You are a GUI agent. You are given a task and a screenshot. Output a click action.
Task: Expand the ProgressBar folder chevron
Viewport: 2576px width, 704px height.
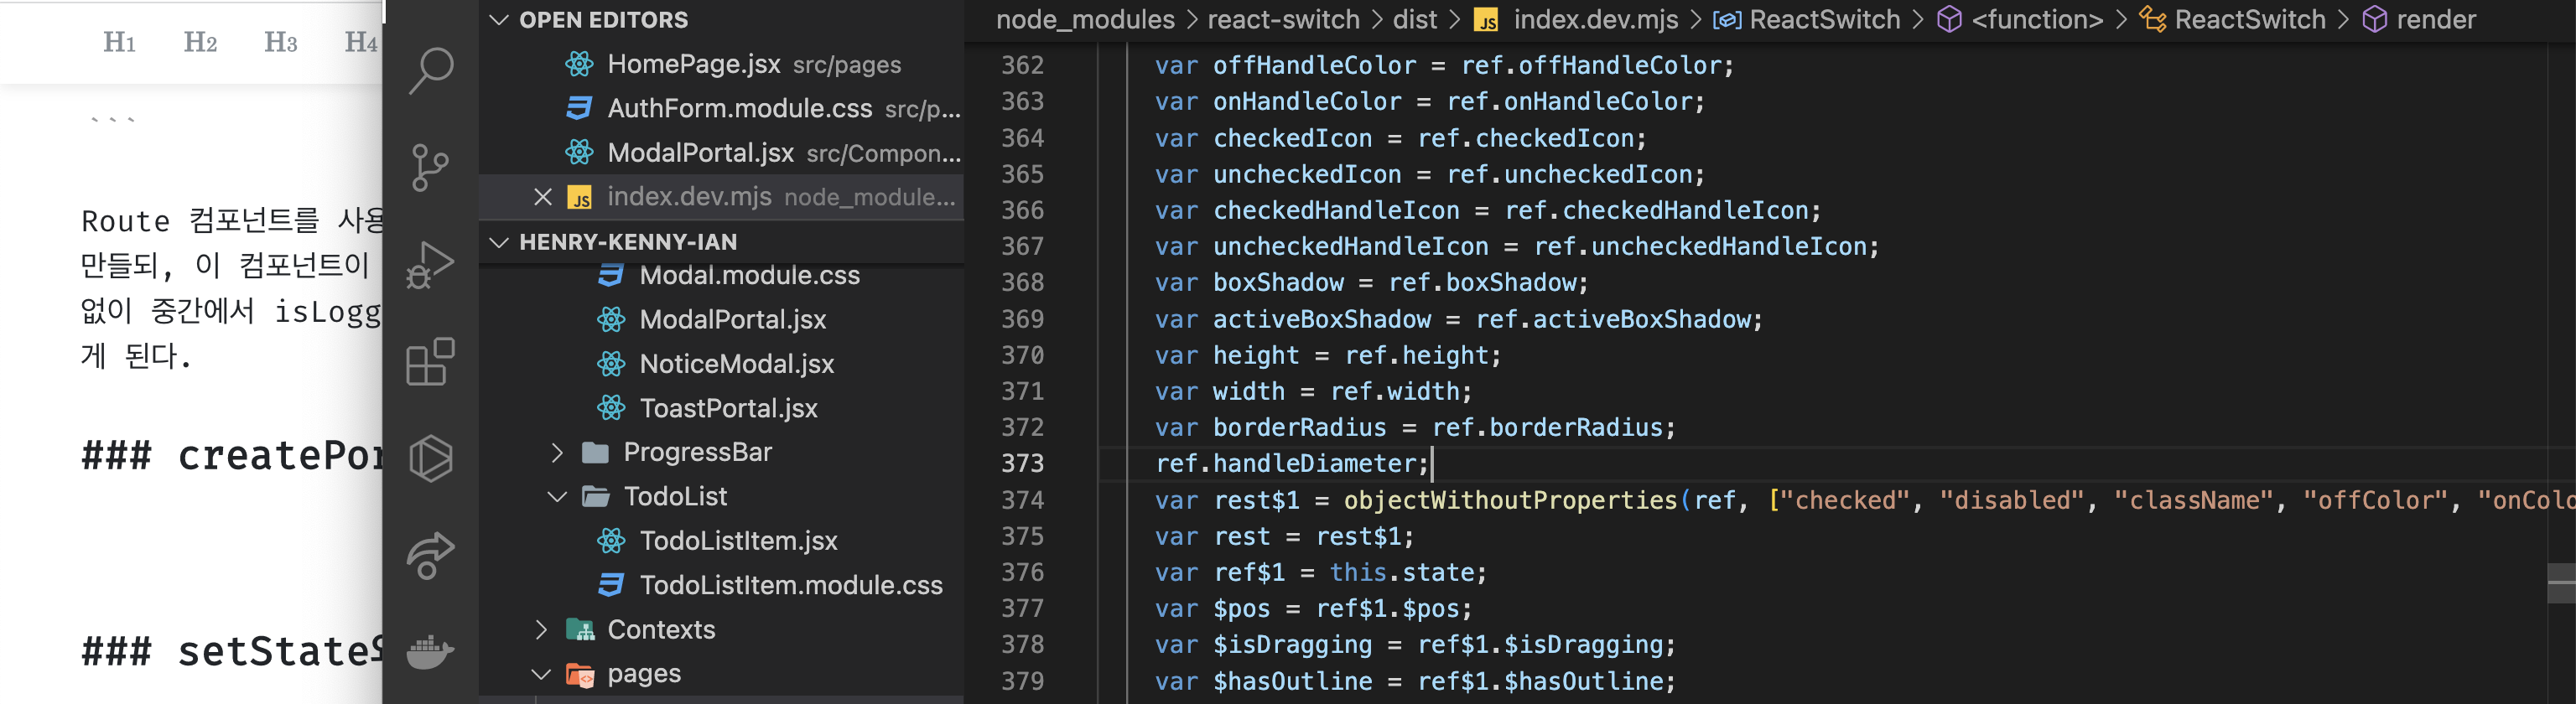[557, 453]
